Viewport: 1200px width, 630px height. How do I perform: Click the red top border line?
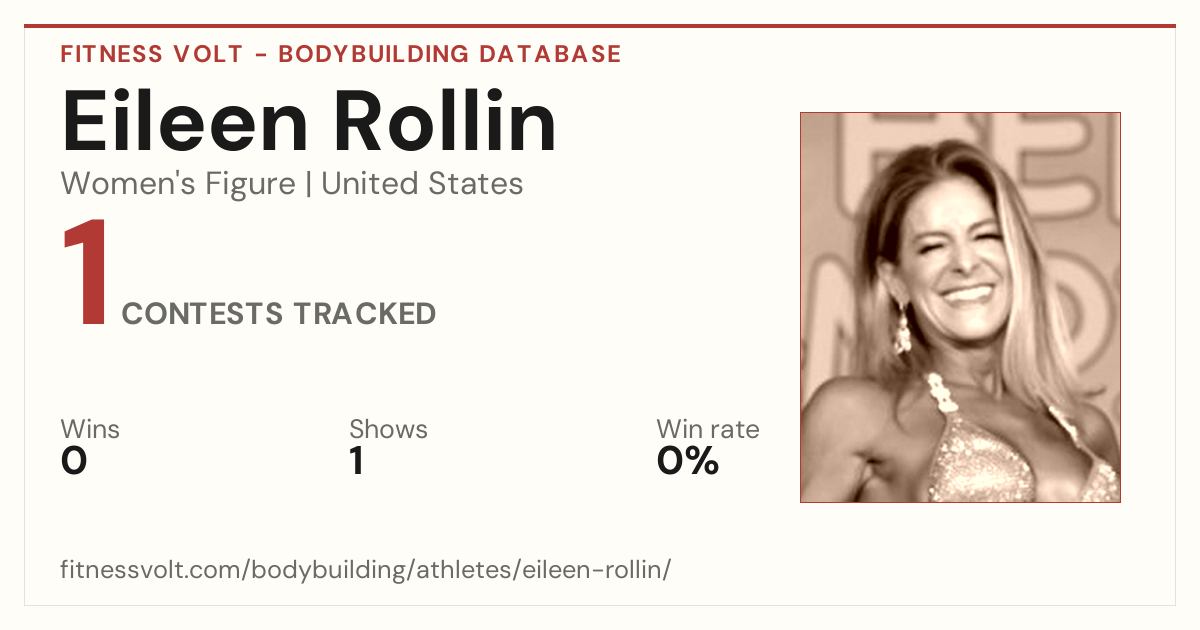pos(600,26)
